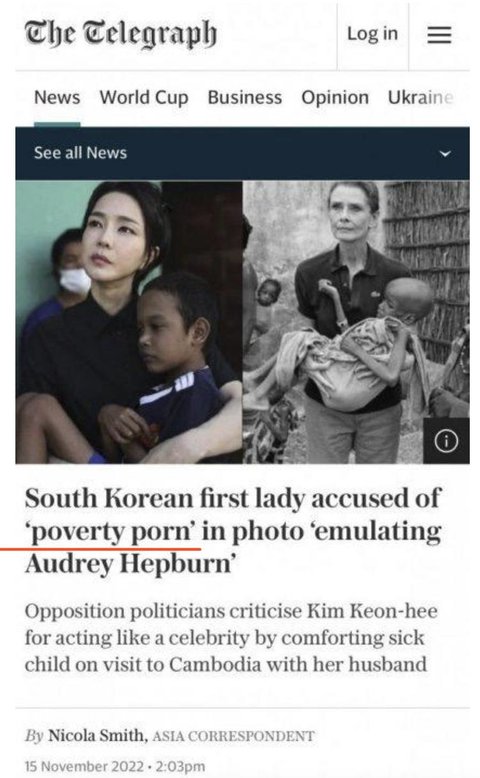The image size is (480, 778).
Task: Click the Log in button
Action: (x=372, y=34)
